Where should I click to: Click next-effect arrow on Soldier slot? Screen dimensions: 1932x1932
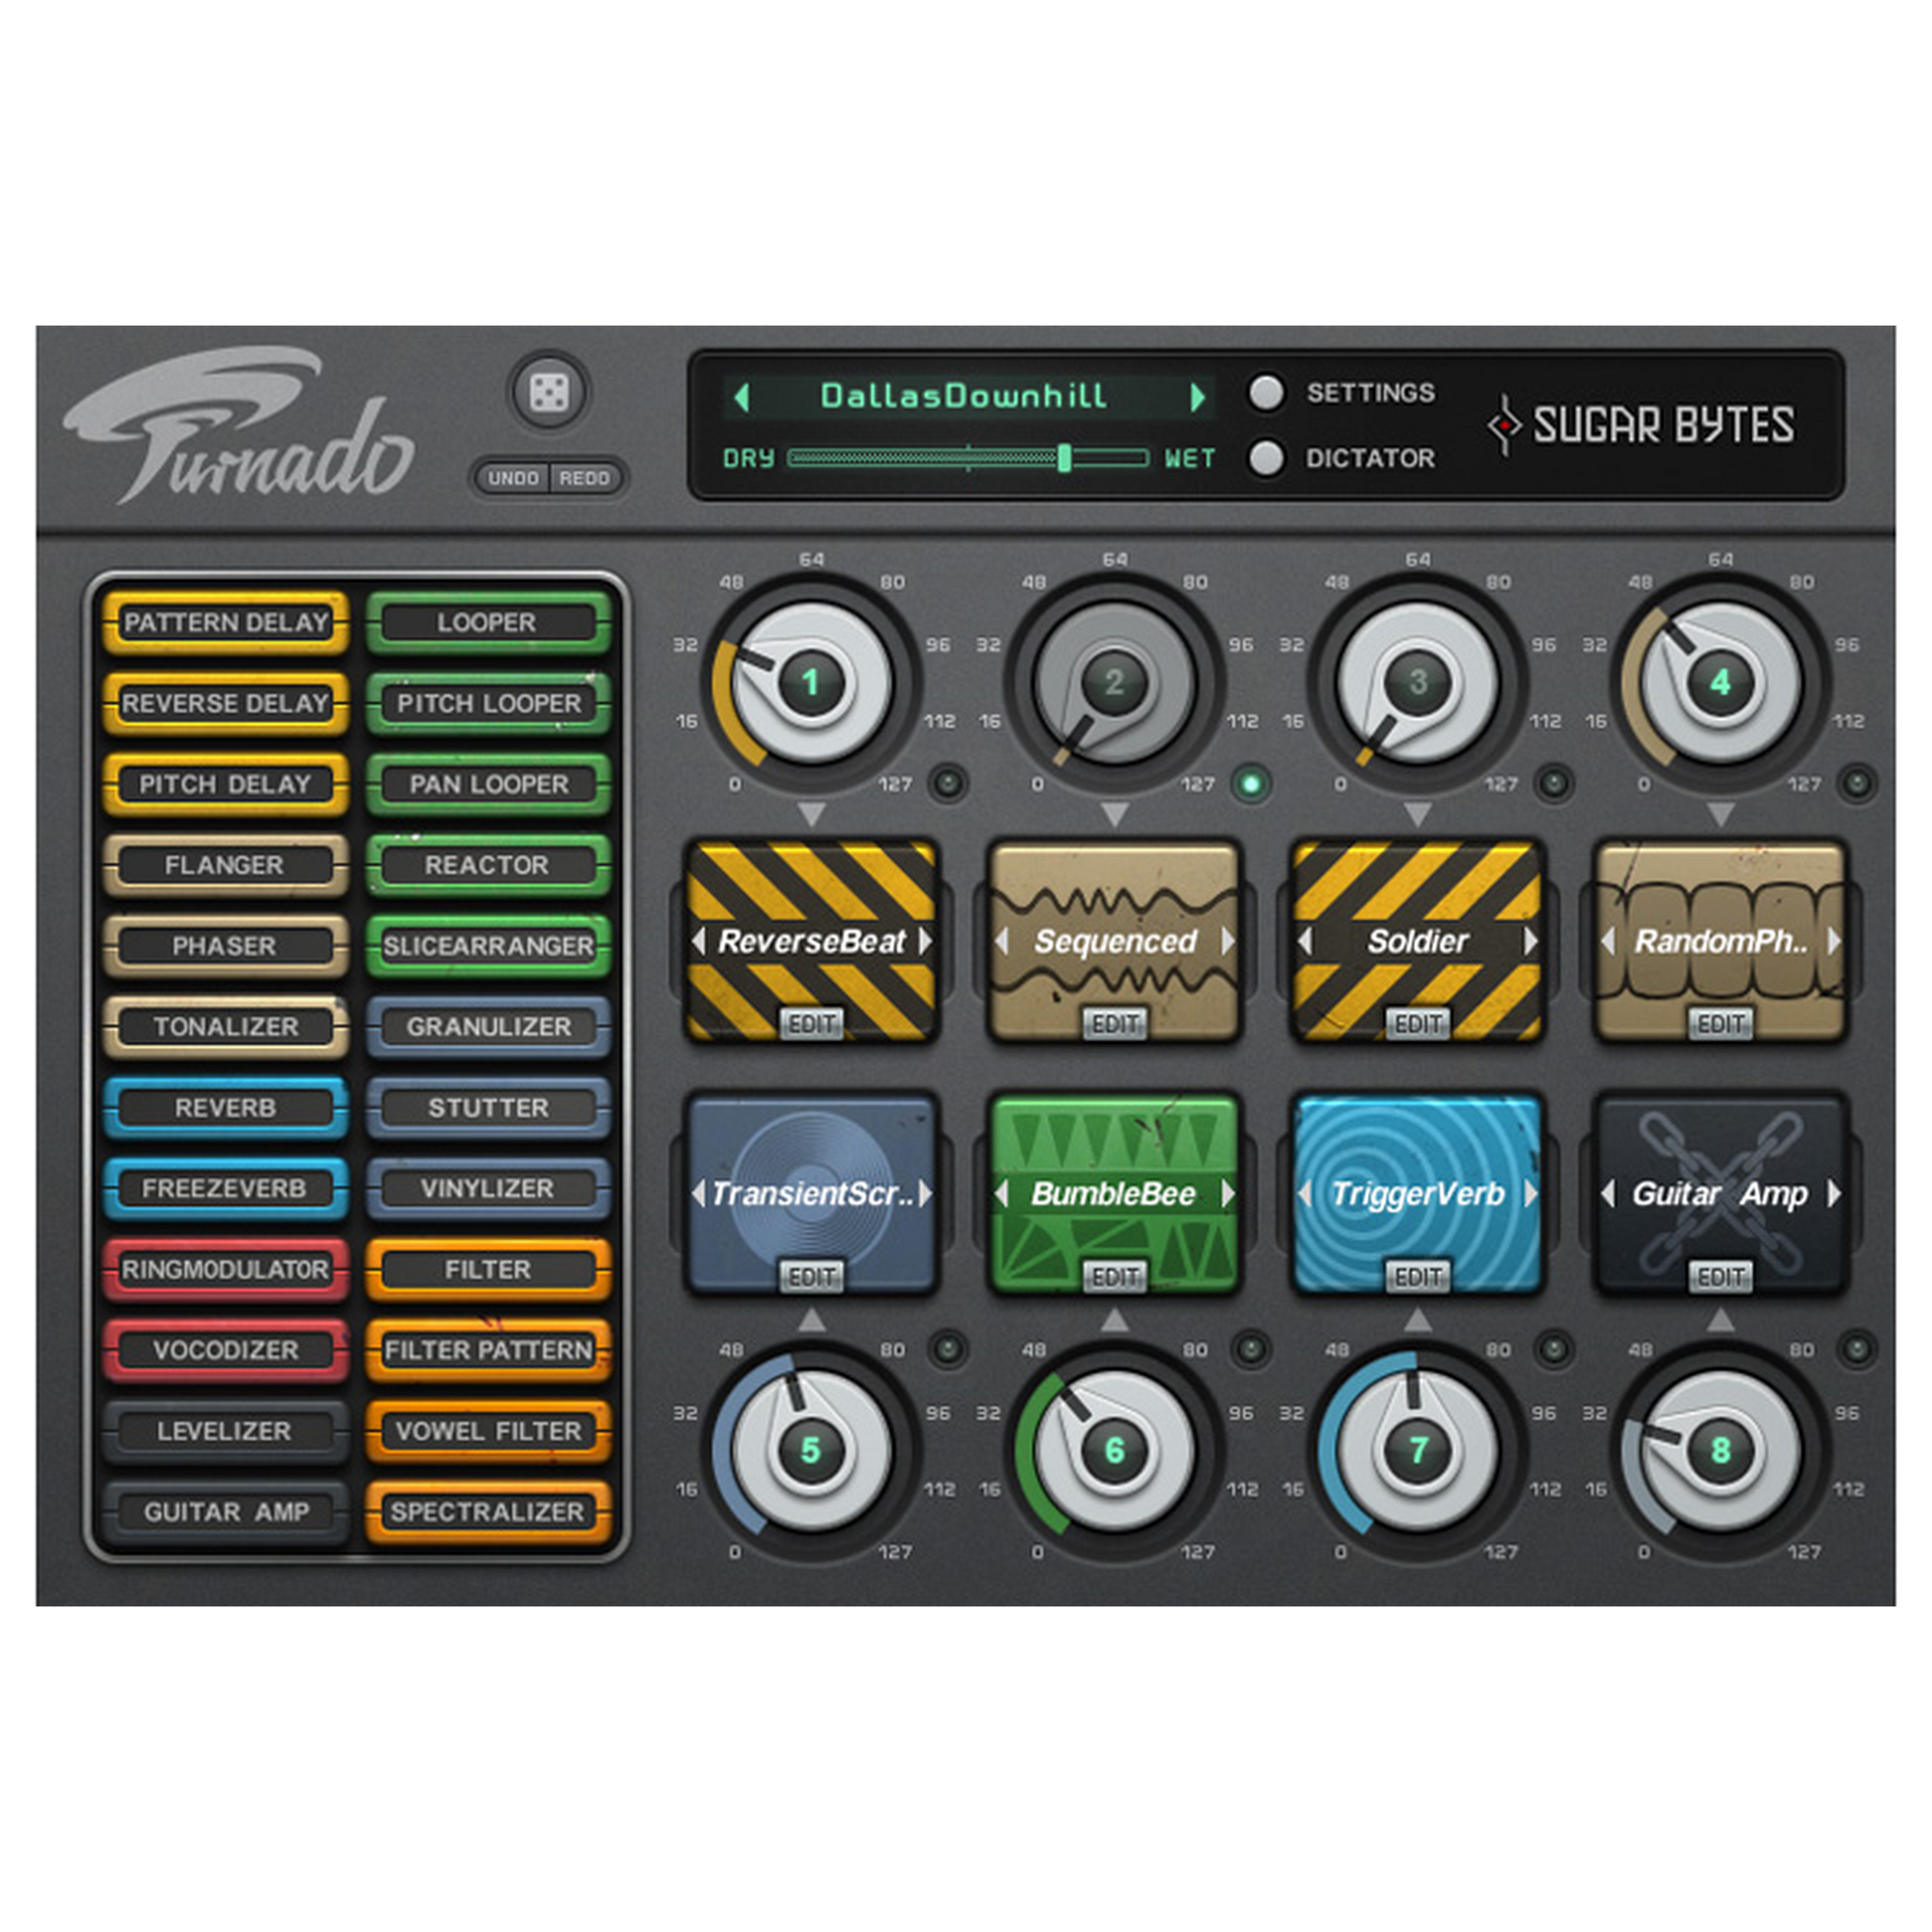coord(1531,941)
